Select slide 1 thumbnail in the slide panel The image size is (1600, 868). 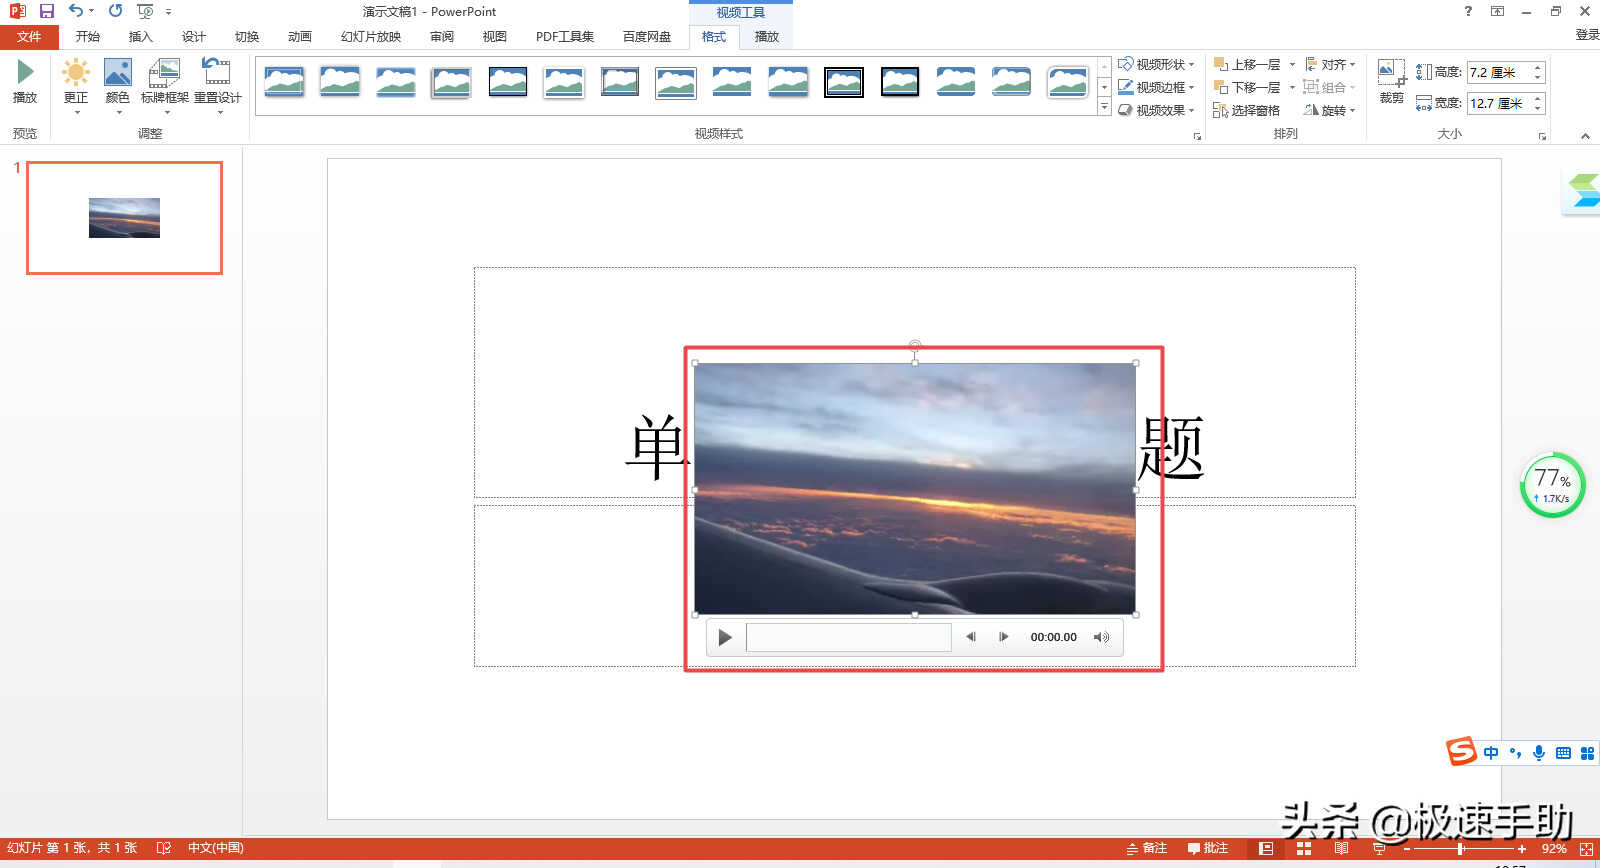click(x=124, y=218)
